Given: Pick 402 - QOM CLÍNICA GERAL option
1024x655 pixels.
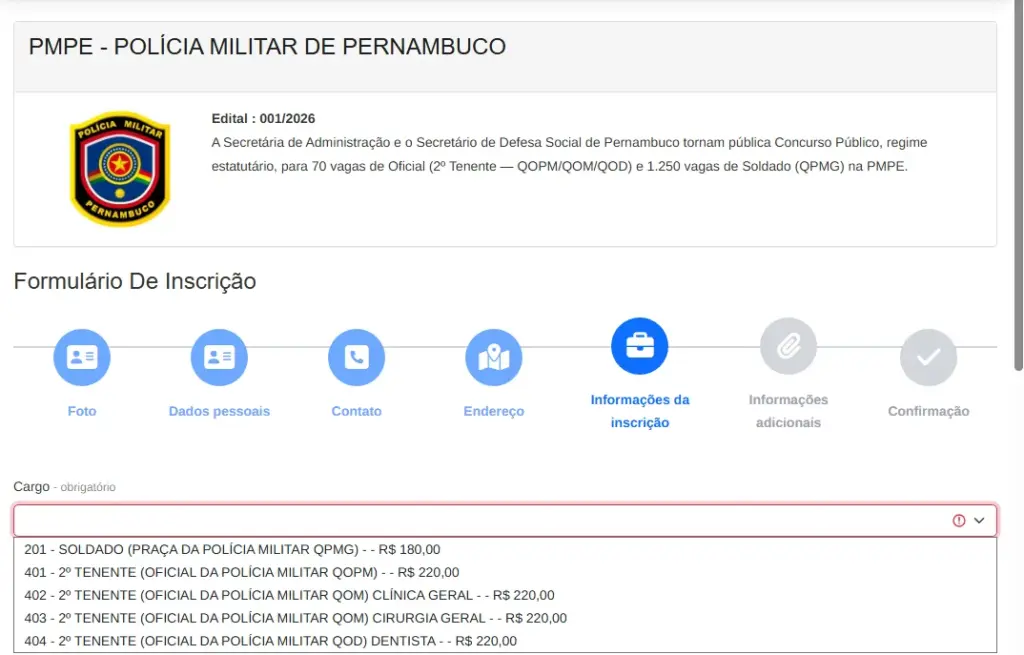Looking at the screenshot, I should pyautogui.click(x=505, y=595).
